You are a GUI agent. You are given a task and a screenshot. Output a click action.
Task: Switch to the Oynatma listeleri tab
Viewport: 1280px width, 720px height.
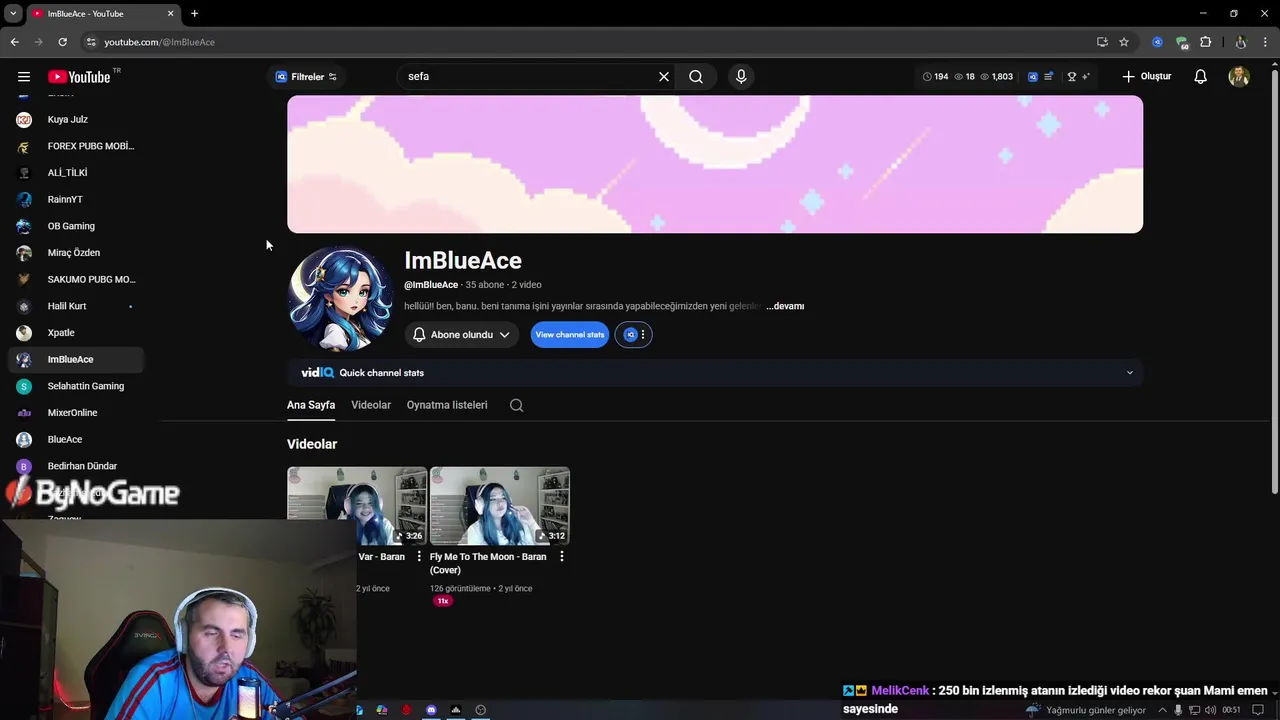447,405
